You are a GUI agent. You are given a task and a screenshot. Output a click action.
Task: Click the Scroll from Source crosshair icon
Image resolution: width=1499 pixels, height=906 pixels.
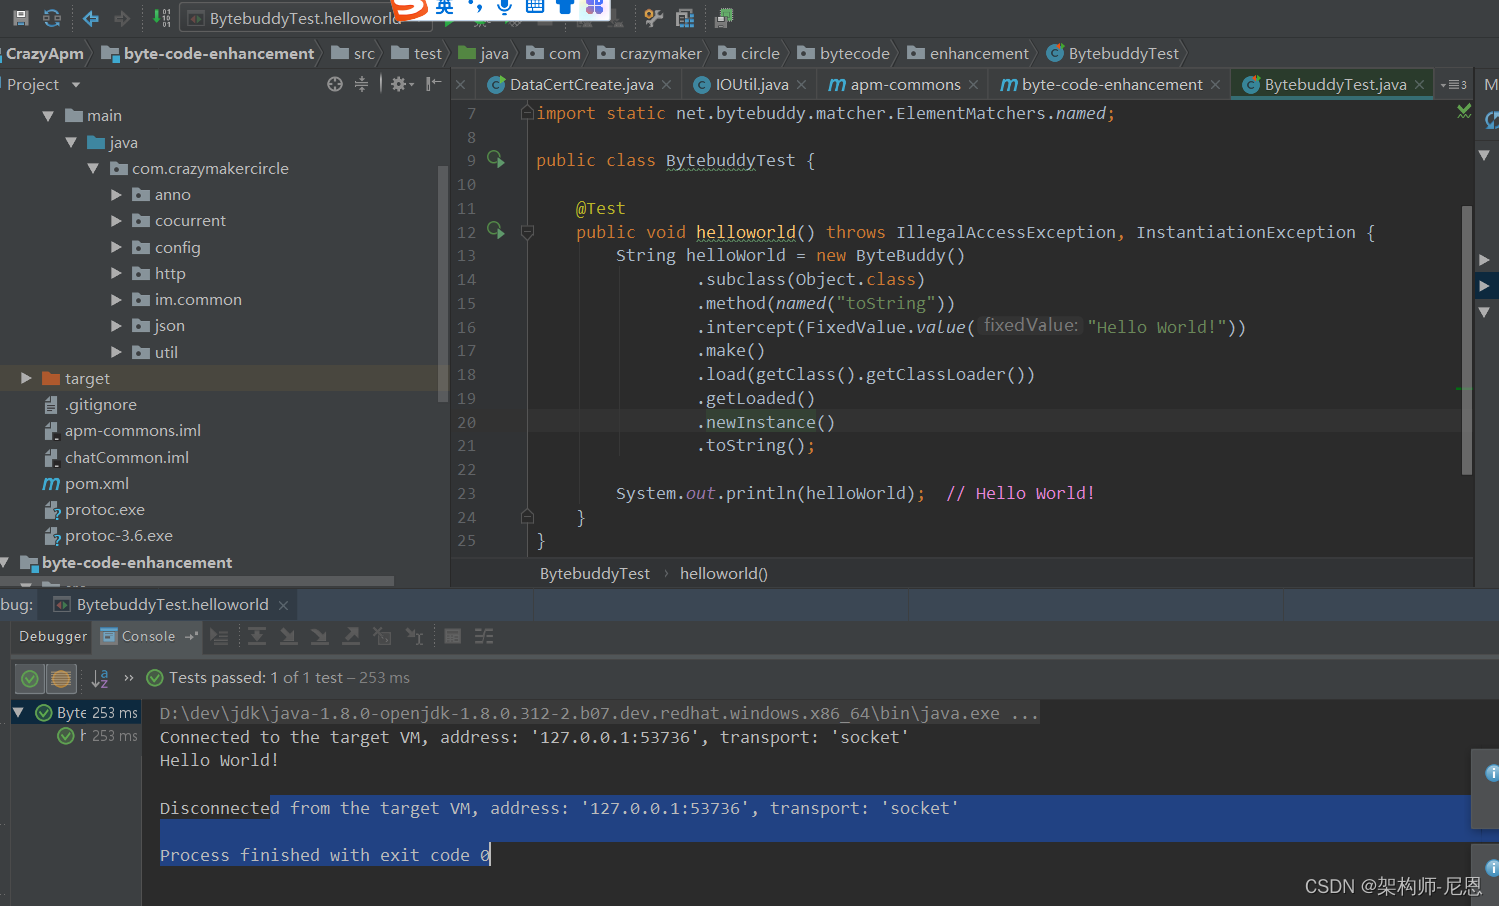coord(335,84)
